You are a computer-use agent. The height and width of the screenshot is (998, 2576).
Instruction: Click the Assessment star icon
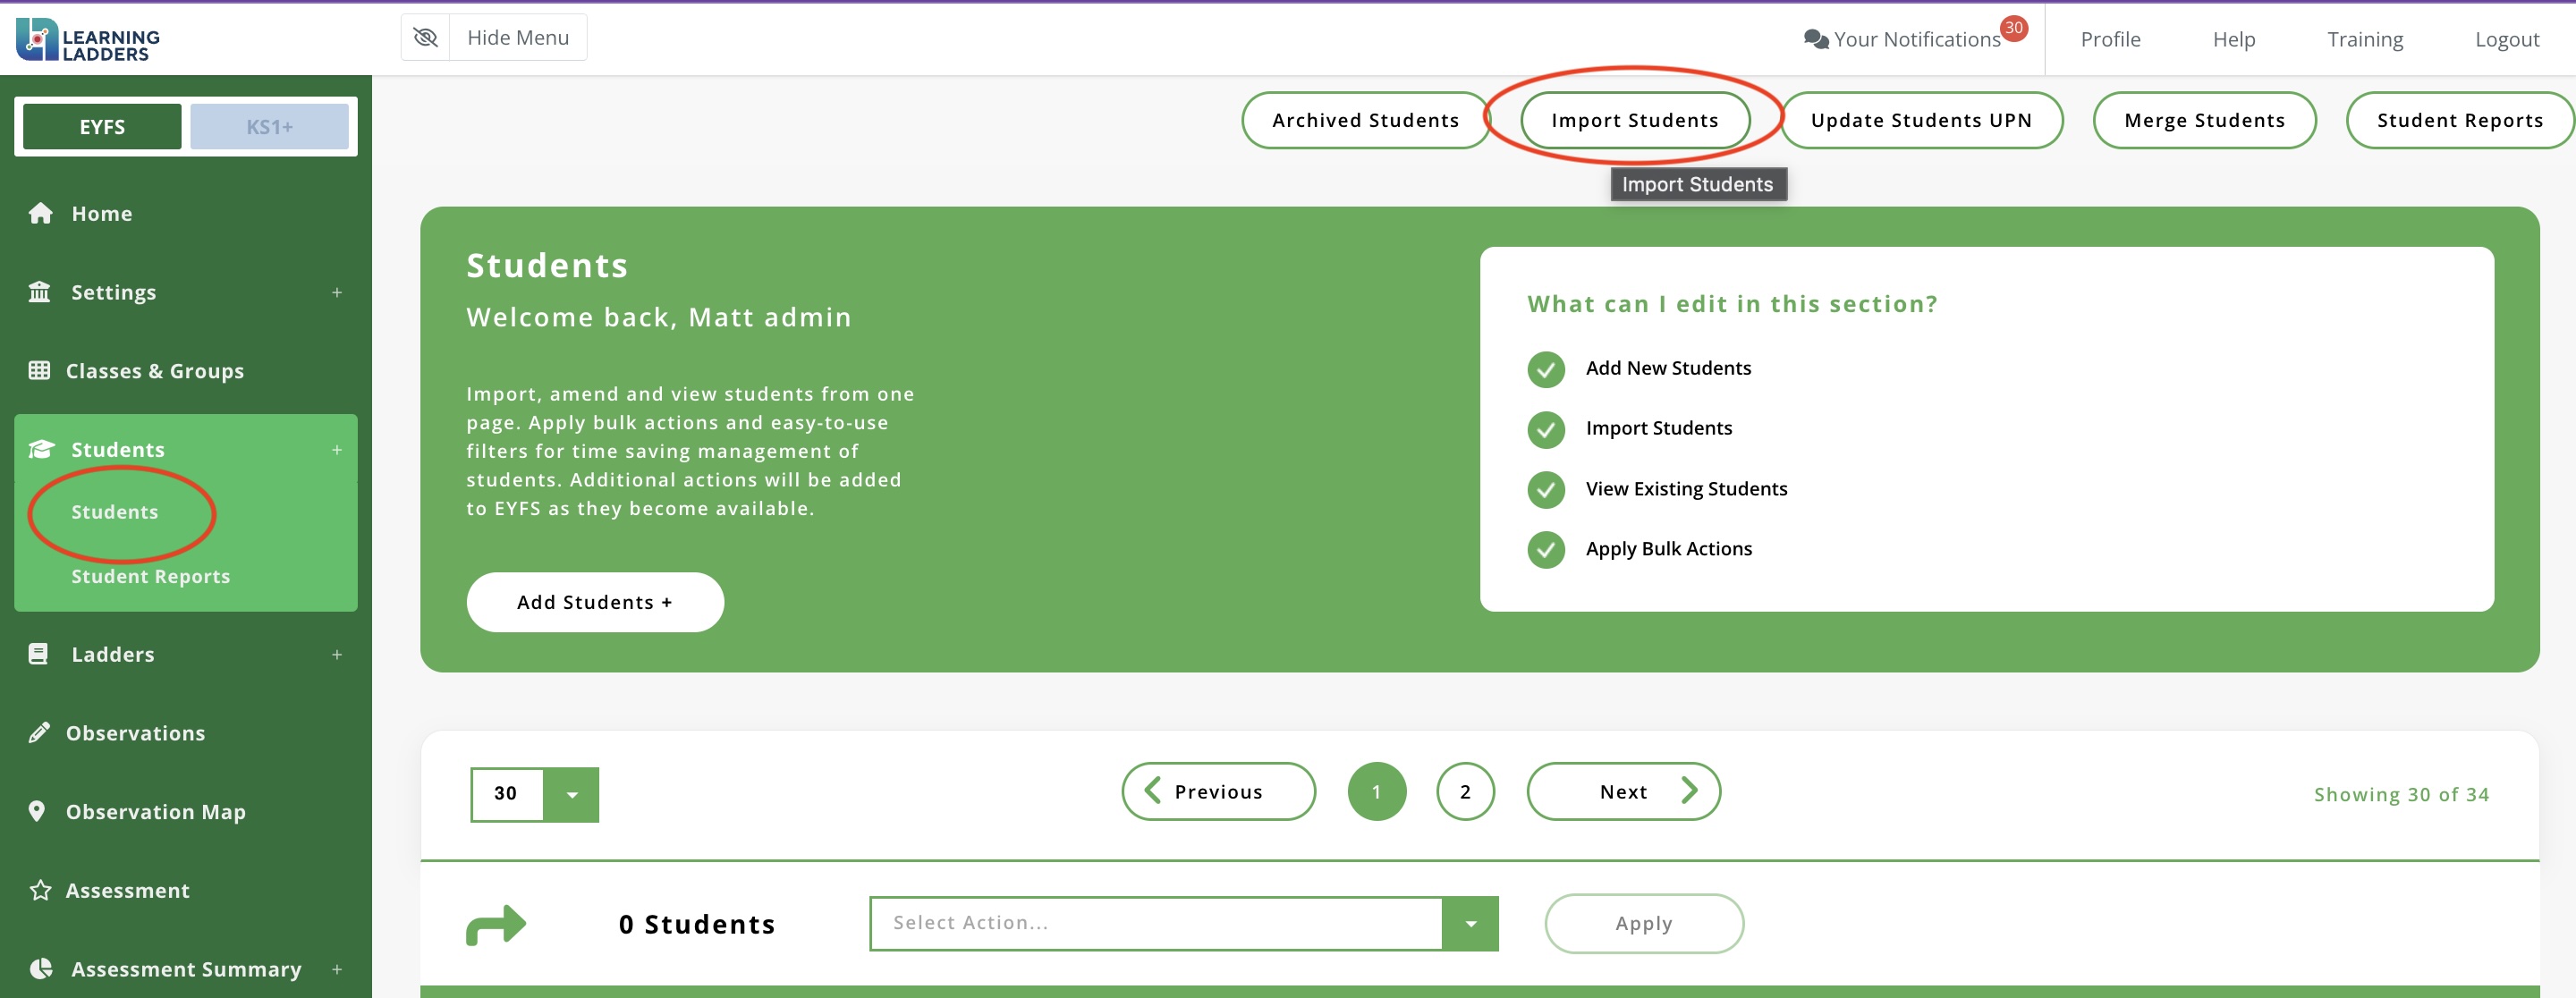[x=40, y=890]
